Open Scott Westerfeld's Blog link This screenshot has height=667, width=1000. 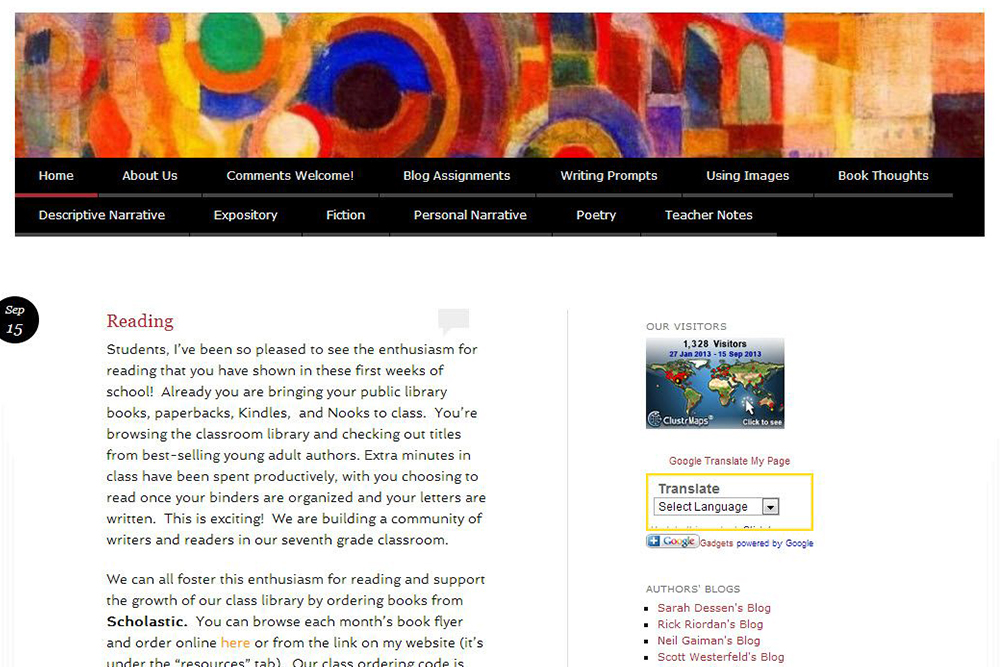click(721, 657)
